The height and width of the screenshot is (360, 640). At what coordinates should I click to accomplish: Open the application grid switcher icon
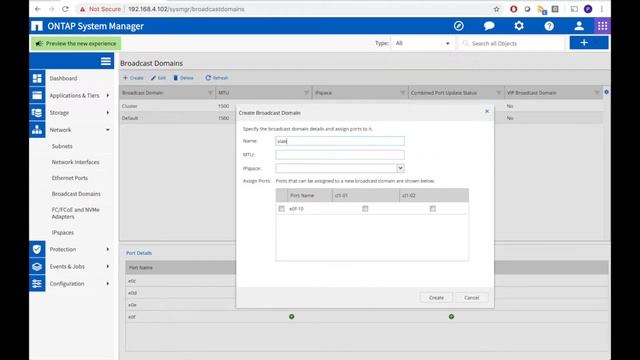tap(602, 26)
